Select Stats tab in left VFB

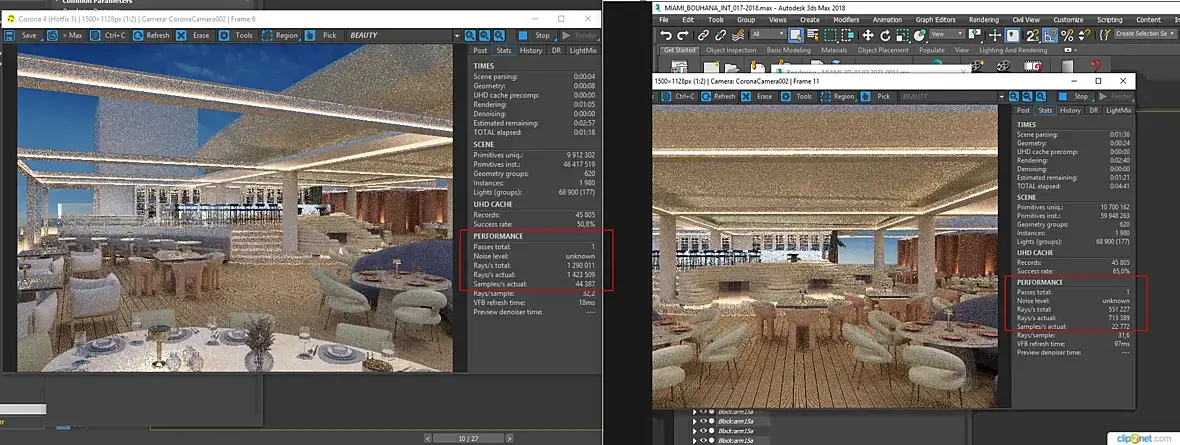[x=503, y=50]
